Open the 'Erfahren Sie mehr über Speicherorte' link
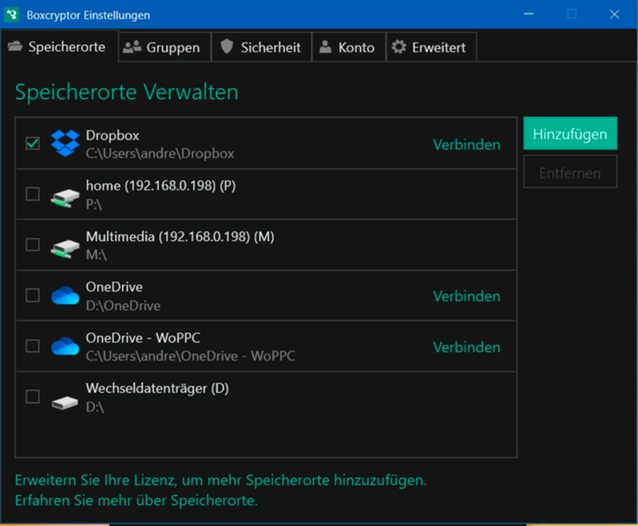 point(136,500)
